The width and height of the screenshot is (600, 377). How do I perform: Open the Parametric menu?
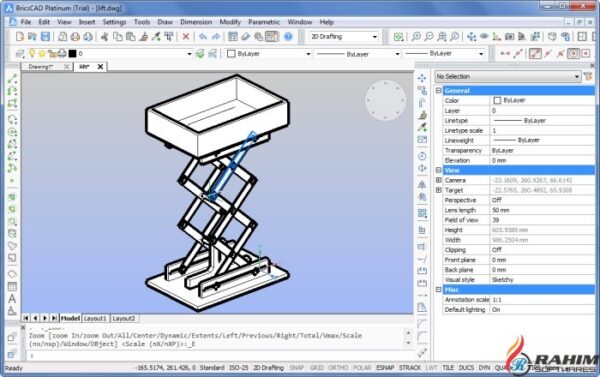(x=264, y=22)
